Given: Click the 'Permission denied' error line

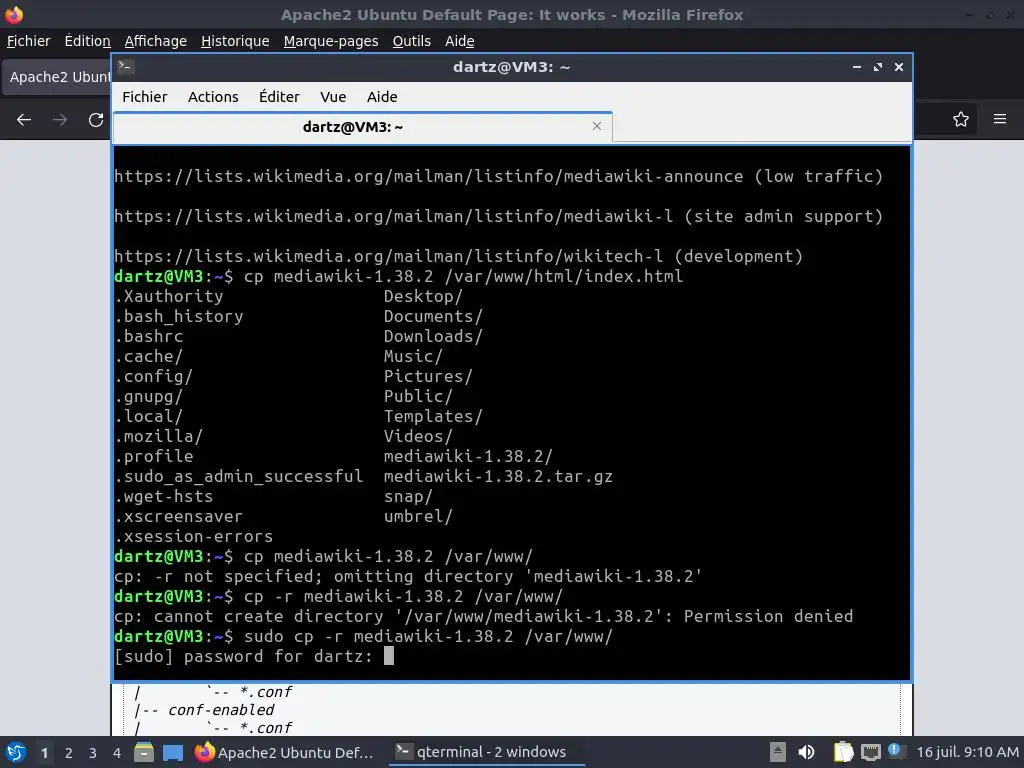Looking at the screenshot, I should click(x=483, y=616).
